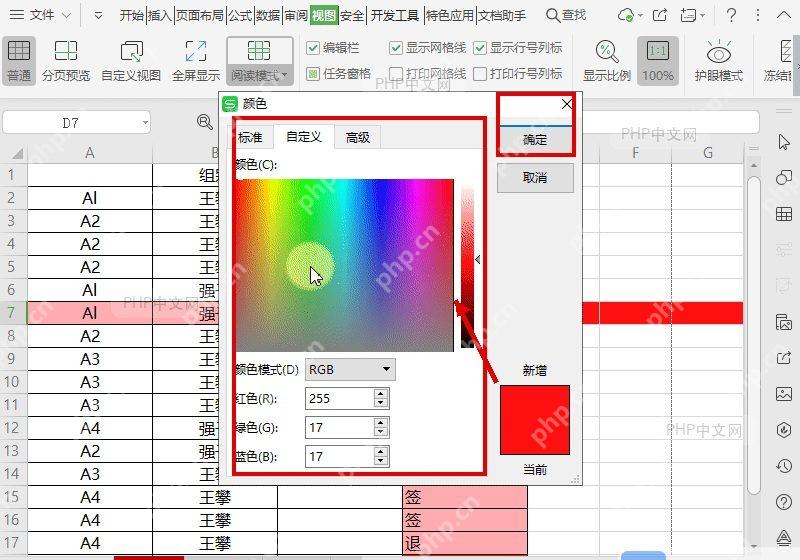The height and width of the screenshot is (560, 800).
Task: Click the magnifier icon beside name box
Action: (x=205, y=122)
